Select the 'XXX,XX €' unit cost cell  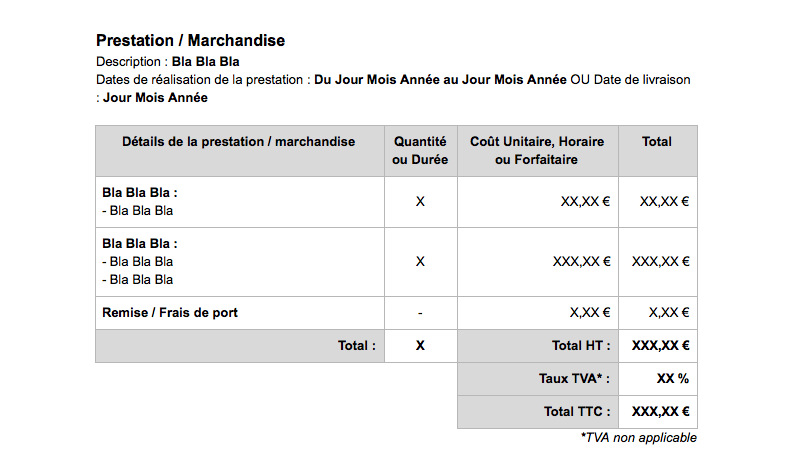581,261
